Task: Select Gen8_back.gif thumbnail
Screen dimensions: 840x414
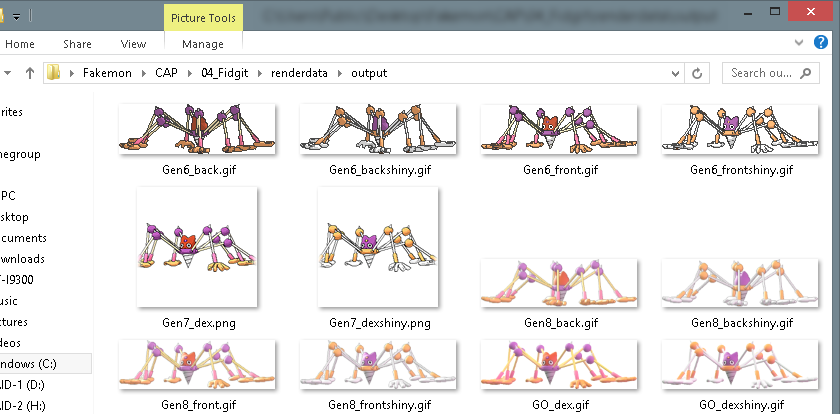Action: (559, 283)
